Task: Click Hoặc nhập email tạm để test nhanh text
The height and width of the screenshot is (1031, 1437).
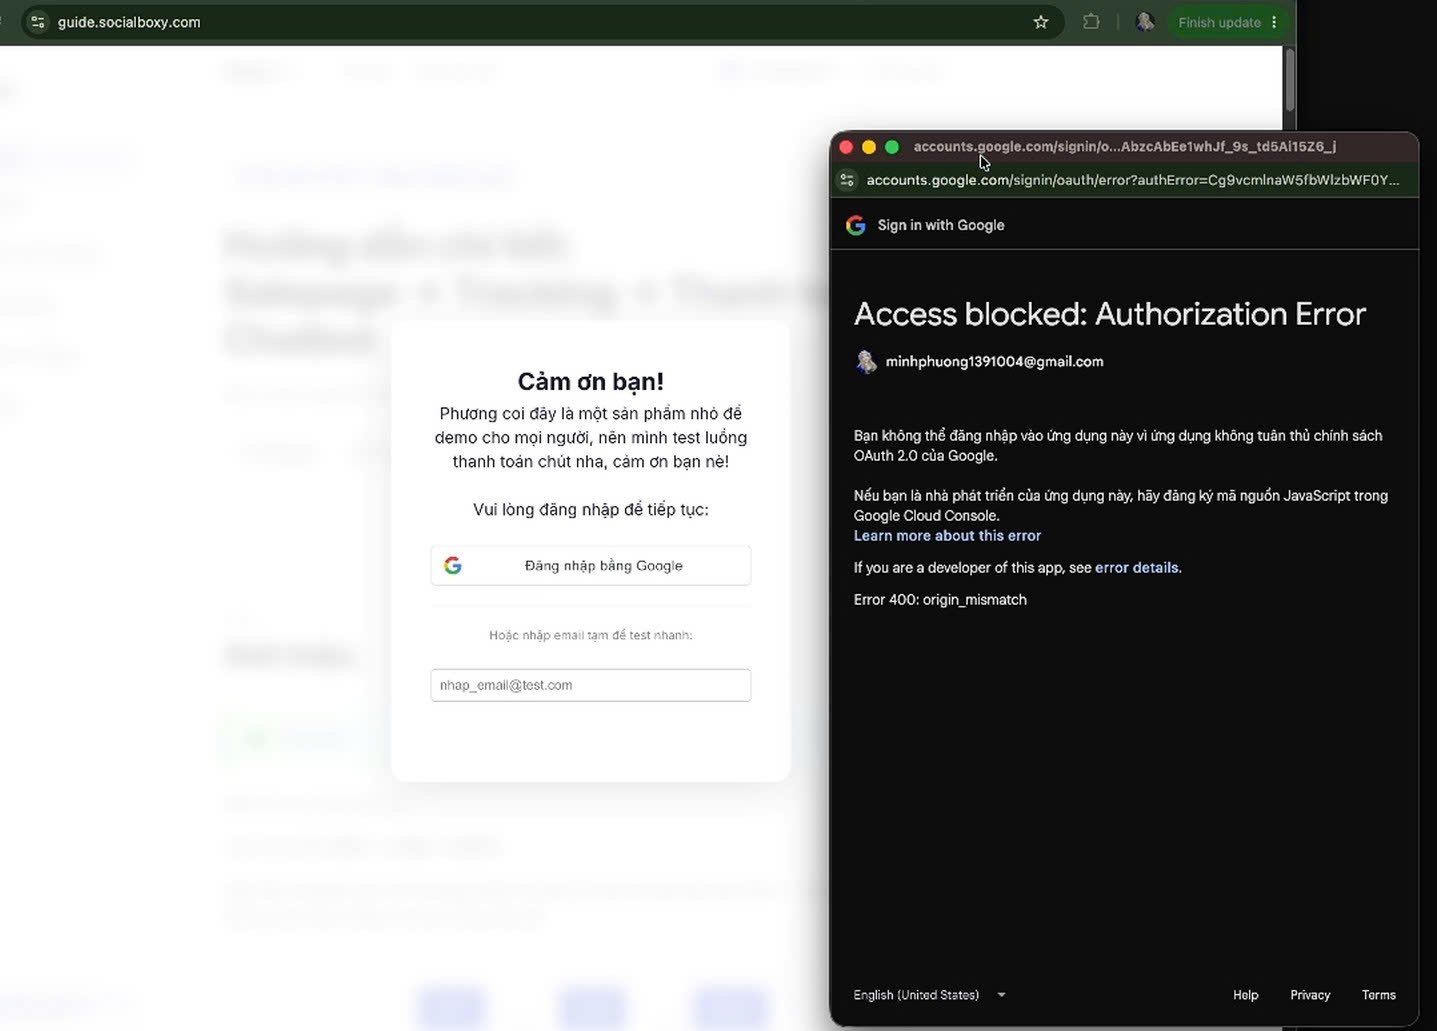Action: 591,635
